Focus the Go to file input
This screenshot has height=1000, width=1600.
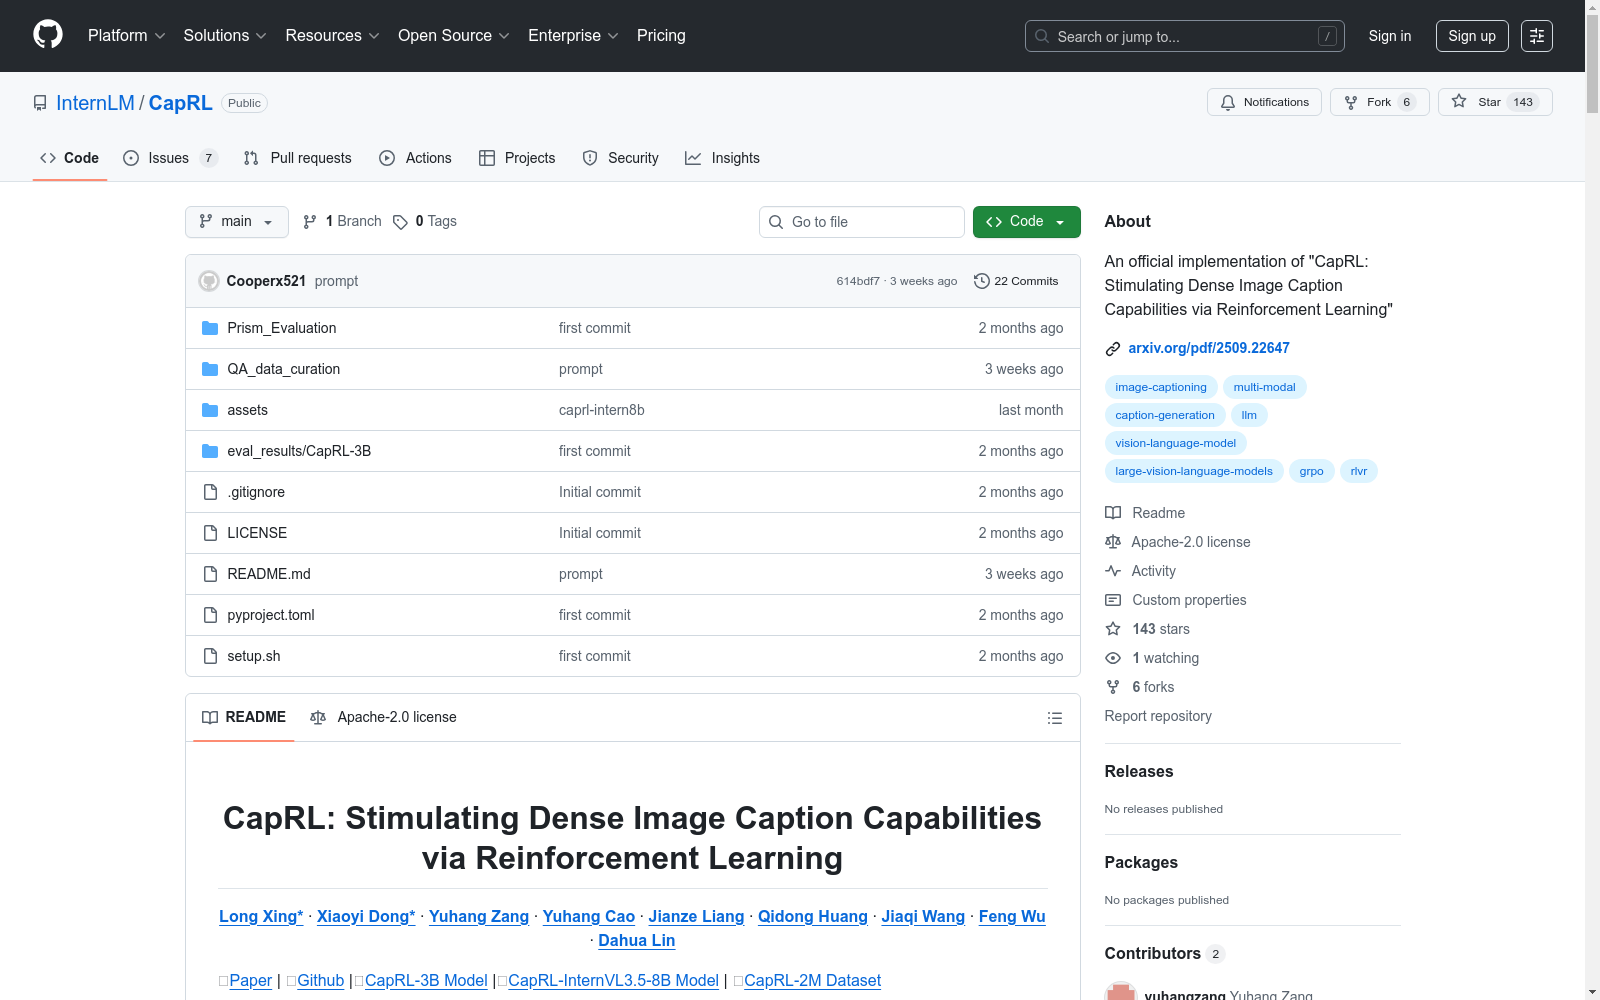[x=862, y=222]
